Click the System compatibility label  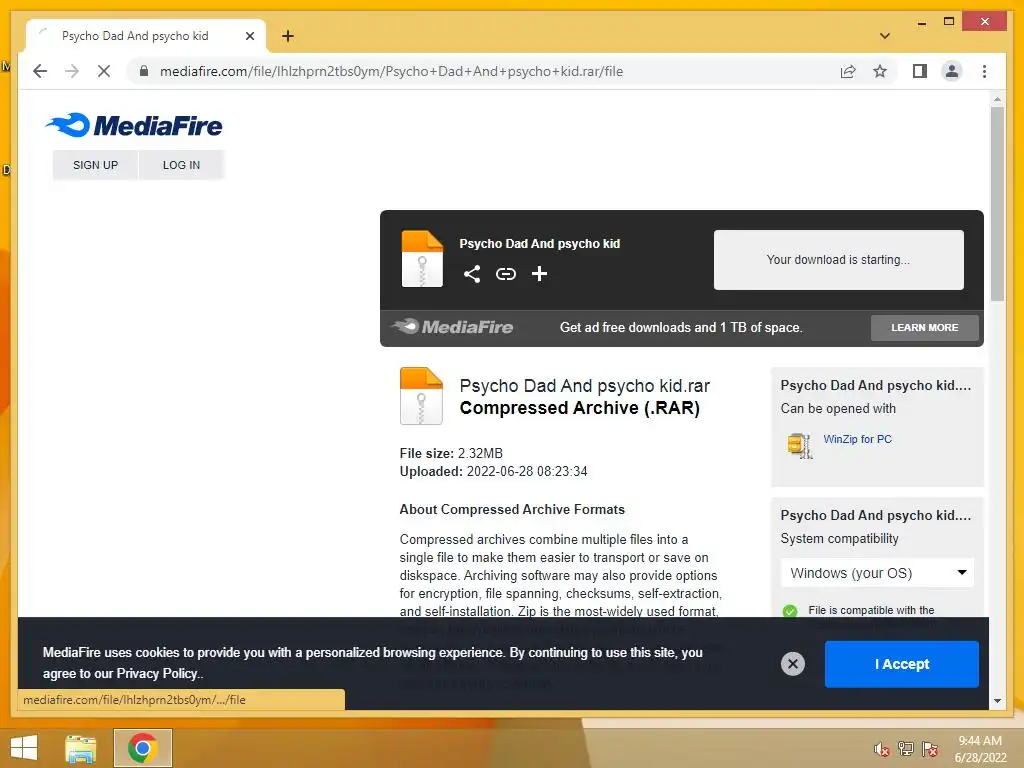[839, 539]
